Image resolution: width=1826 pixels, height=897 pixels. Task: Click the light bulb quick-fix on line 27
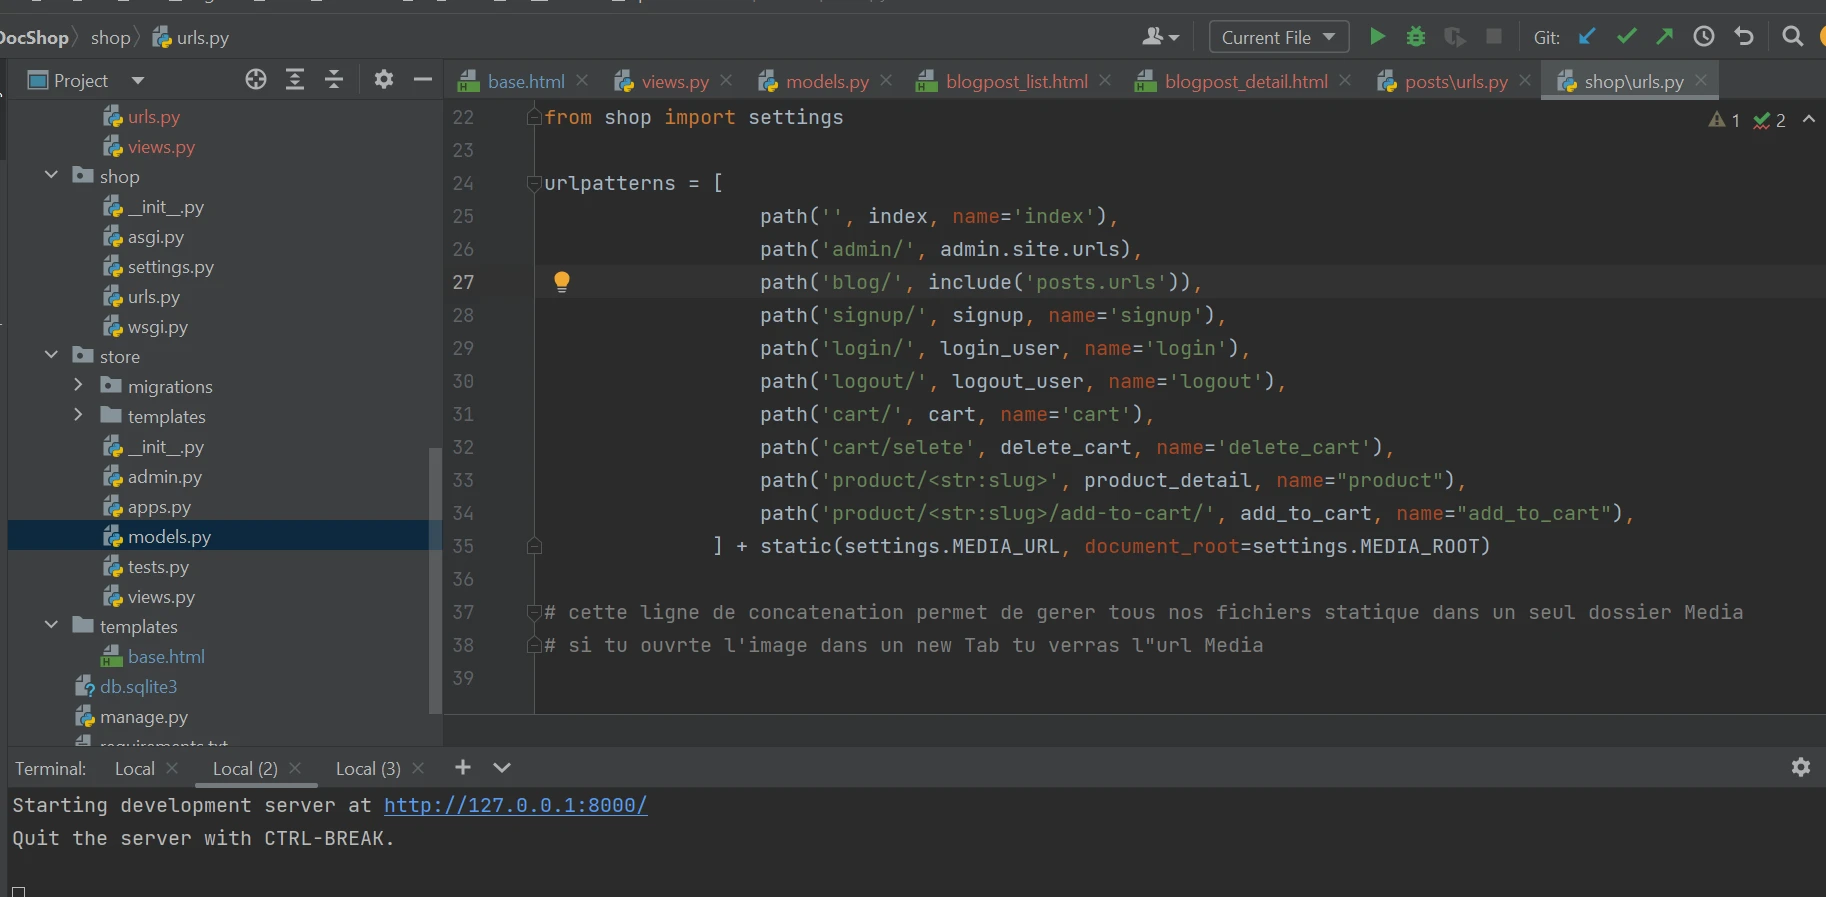pos(562,282)
